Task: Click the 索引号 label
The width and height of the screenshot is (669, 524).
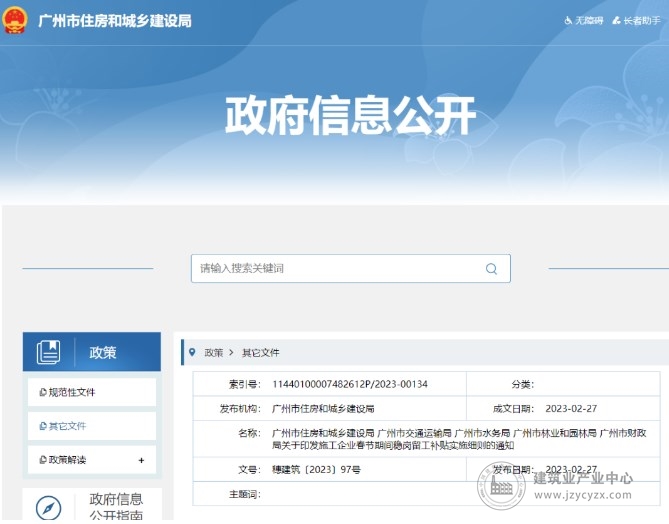Action: (244, 384)
